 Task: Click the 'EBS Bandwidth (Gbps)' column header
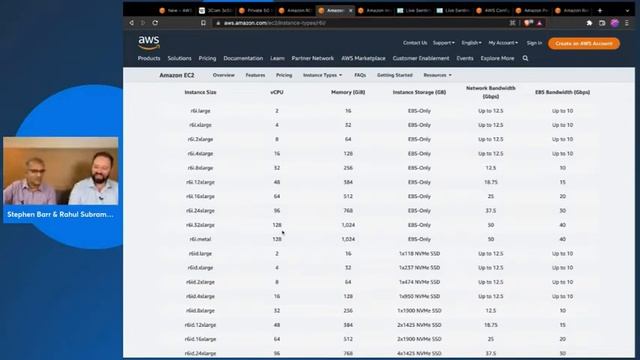(x=562, y=92)
